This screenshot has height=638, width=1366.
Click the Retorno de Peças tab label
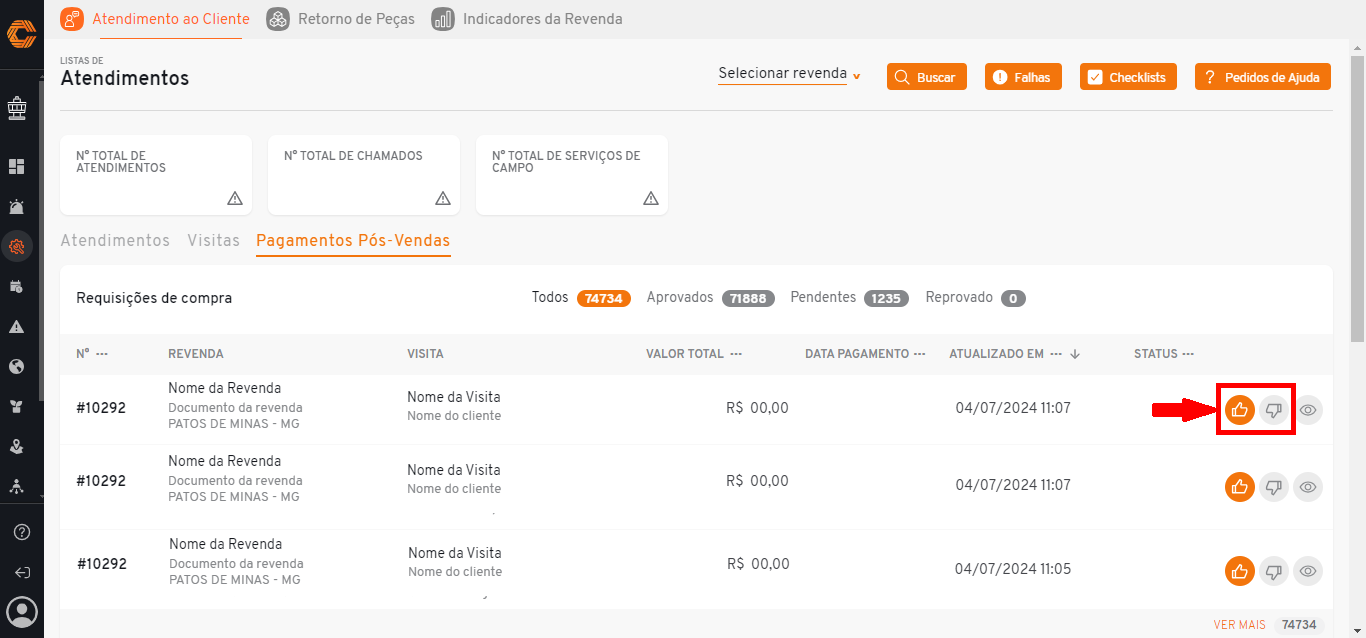[x=356, y=19]
